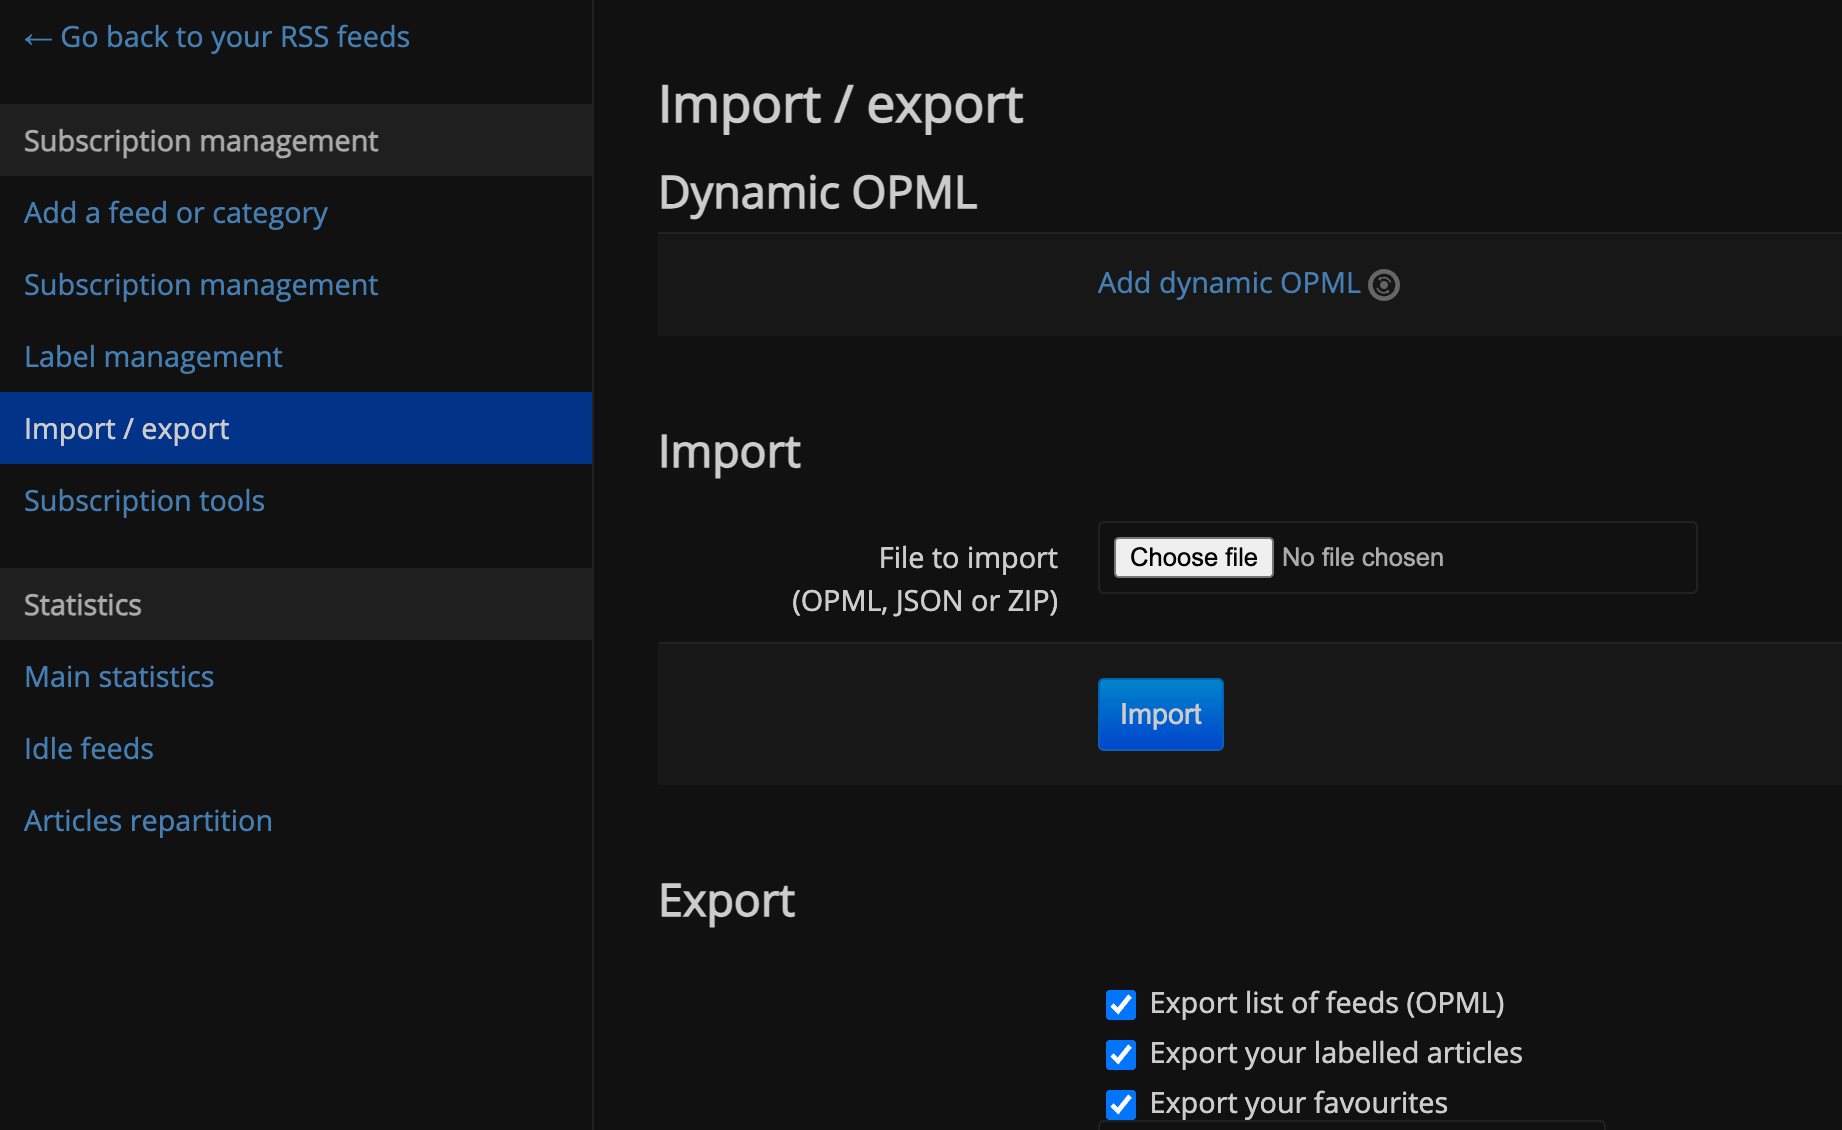Viewport: 1842px width, 1130px height.
Task: Click Add dynamic OPML link
Action: click(x=1229, y=283)
